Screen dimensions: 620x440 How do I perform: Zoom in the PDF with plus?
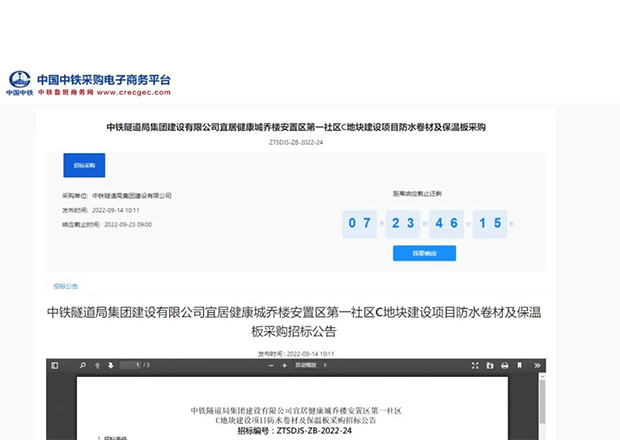pyautogui.click(x=284, y=366)
